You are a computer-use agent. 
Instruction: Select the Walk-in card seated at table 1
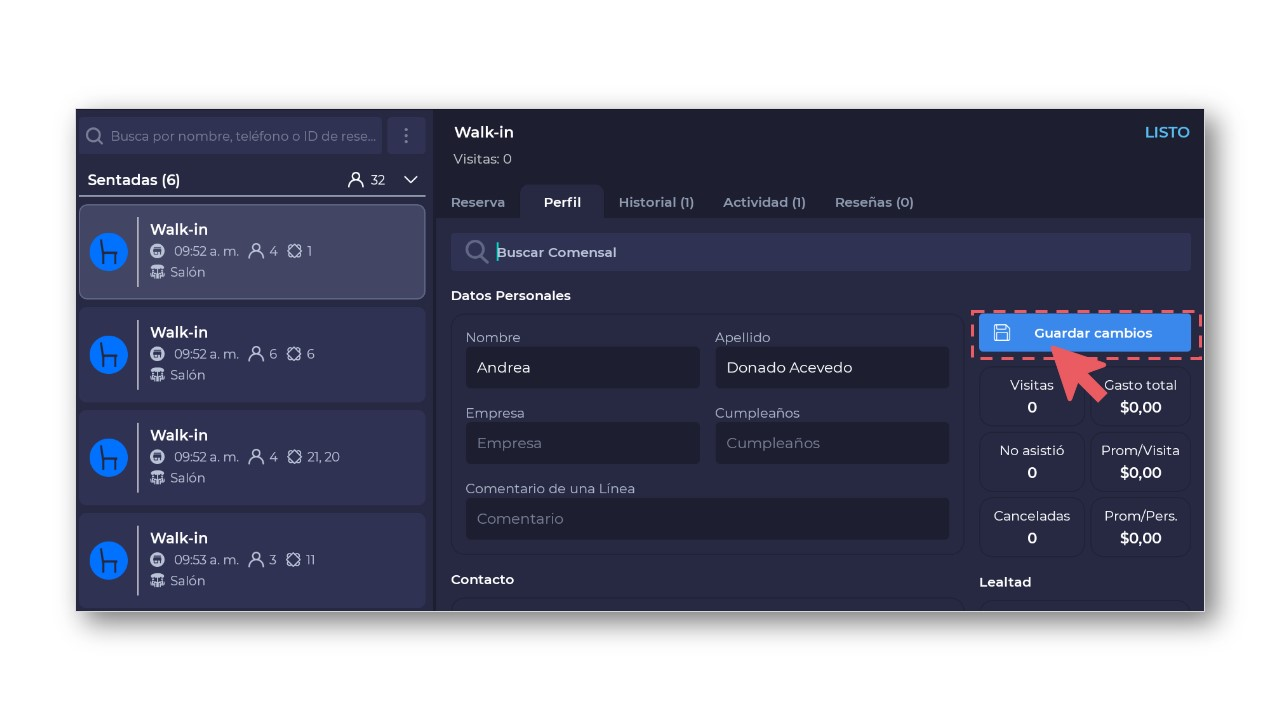tap(252, 252)
